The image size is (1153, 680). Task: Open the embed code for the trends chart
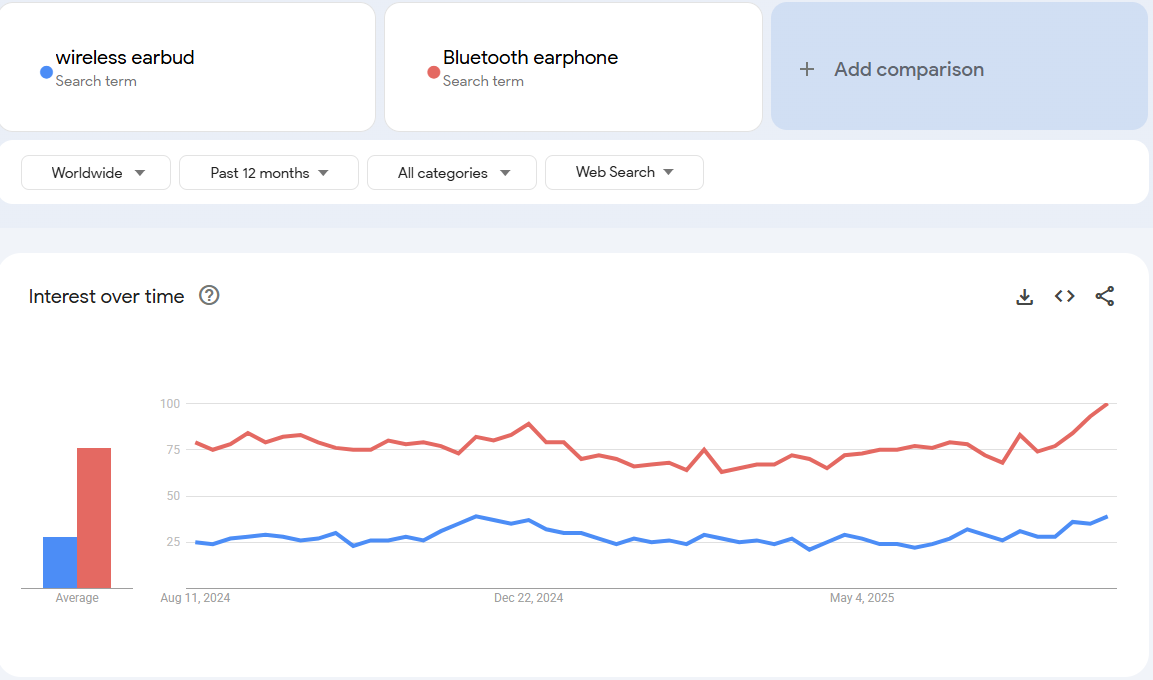coord(1064,296)
